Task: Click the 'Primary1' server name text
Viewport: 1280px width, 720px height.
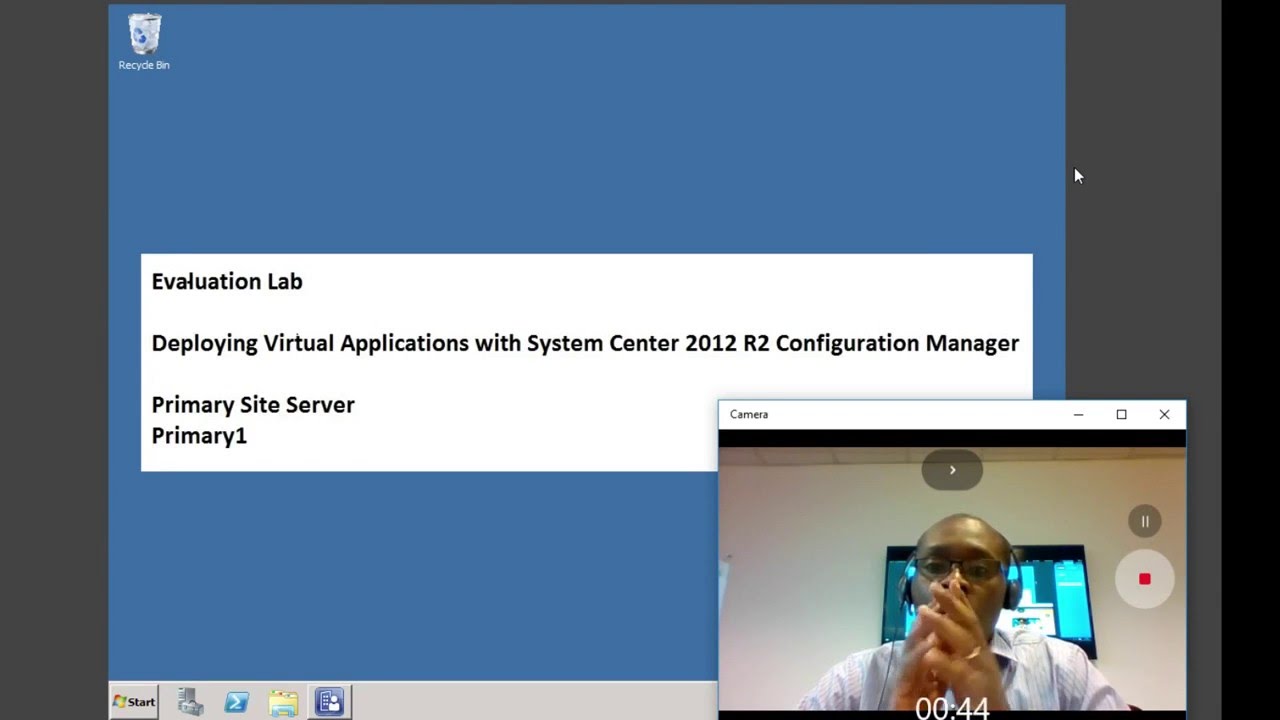Action: 199,436
